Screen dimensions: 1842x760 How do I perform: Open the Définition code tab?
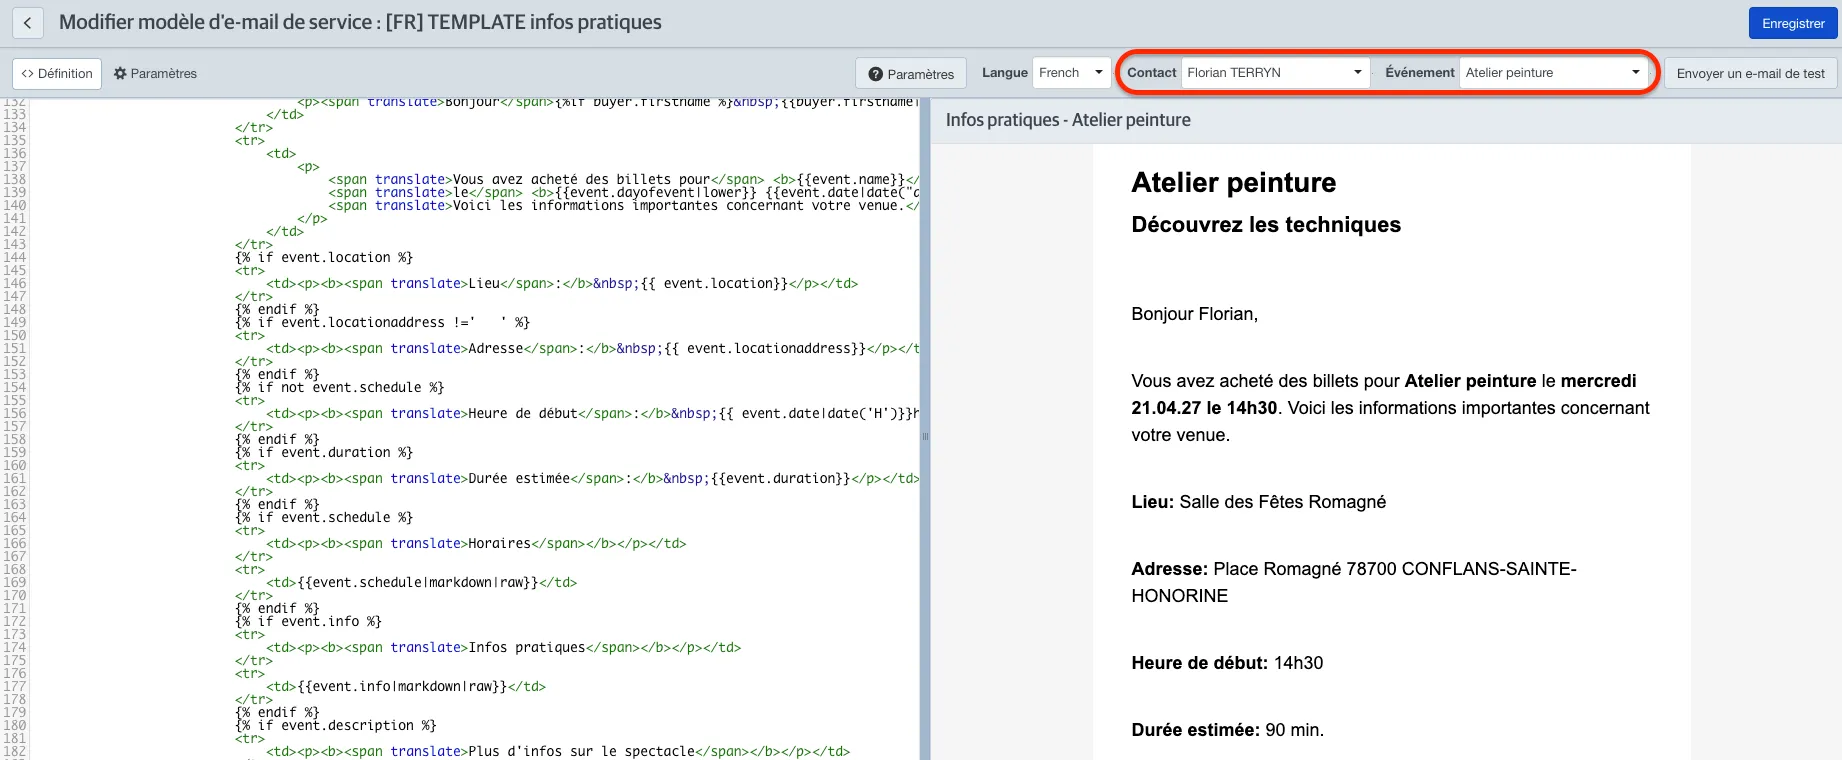57,73
